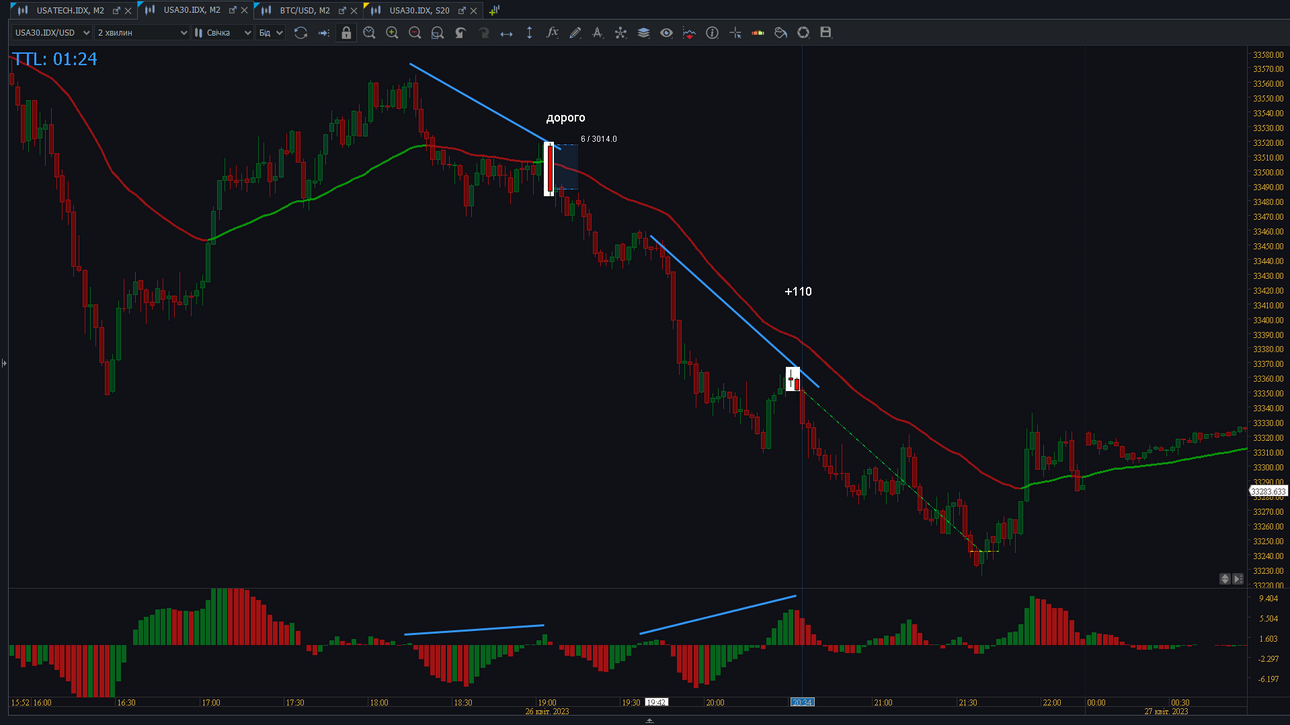Open the network pattern tool icon
The height and width of the screenshot is (725, 1290).
pyautogui.click(x=621, y=33)
